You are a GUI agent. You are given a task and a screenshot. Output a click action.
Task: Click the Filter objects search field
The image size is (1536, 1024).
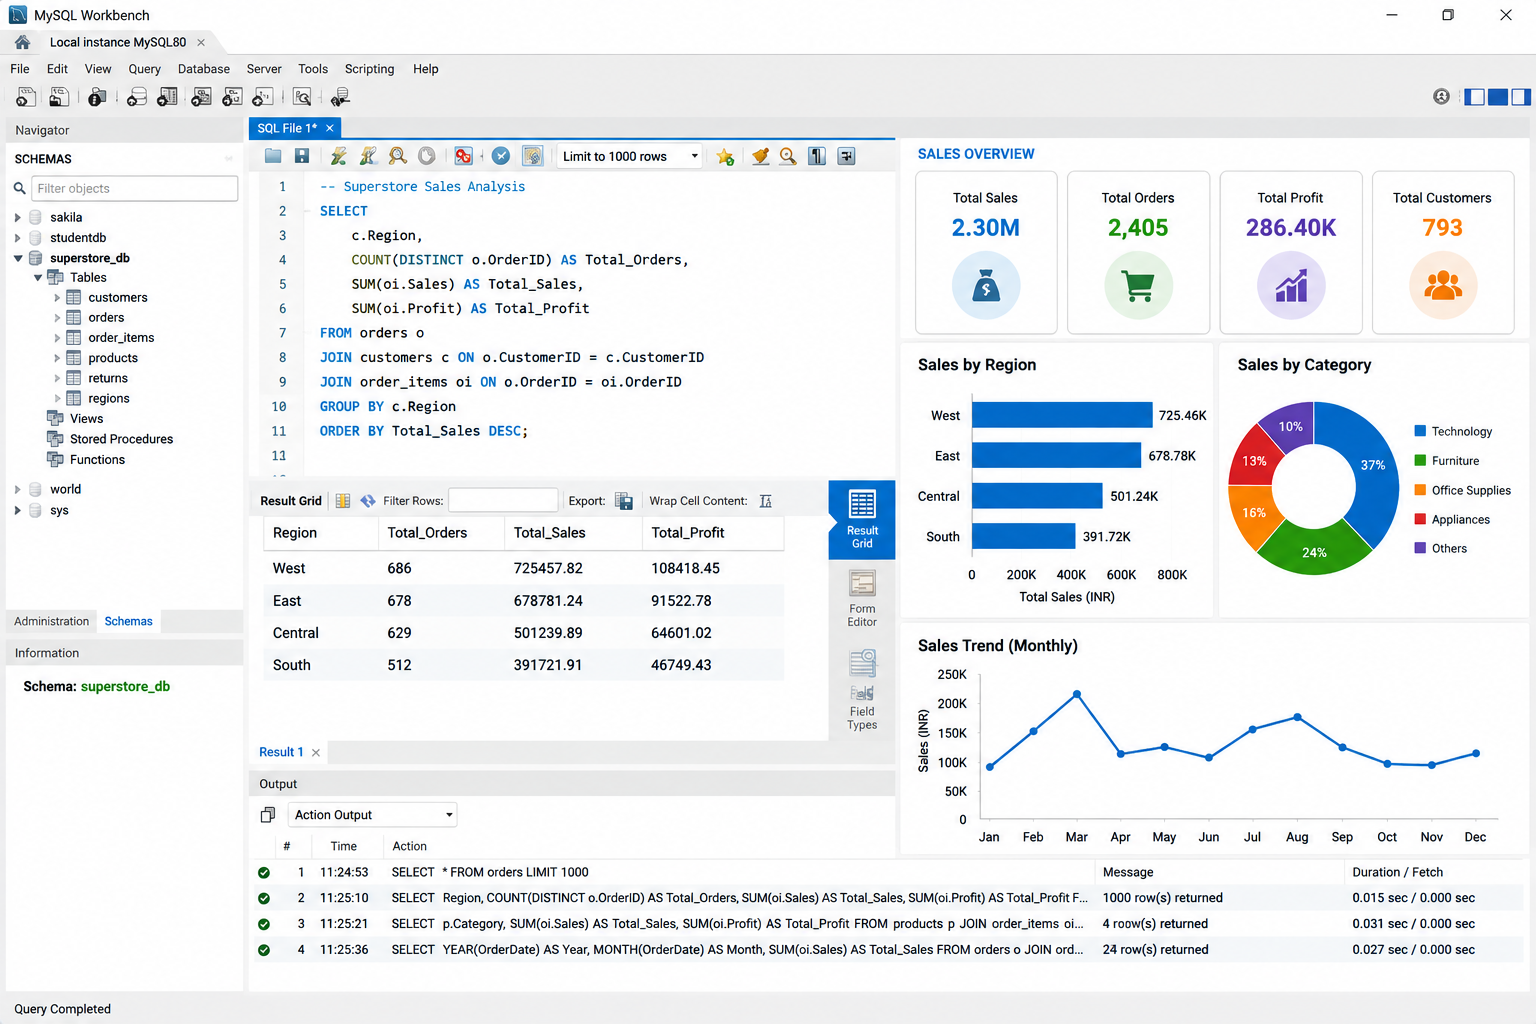click(135, 188)
